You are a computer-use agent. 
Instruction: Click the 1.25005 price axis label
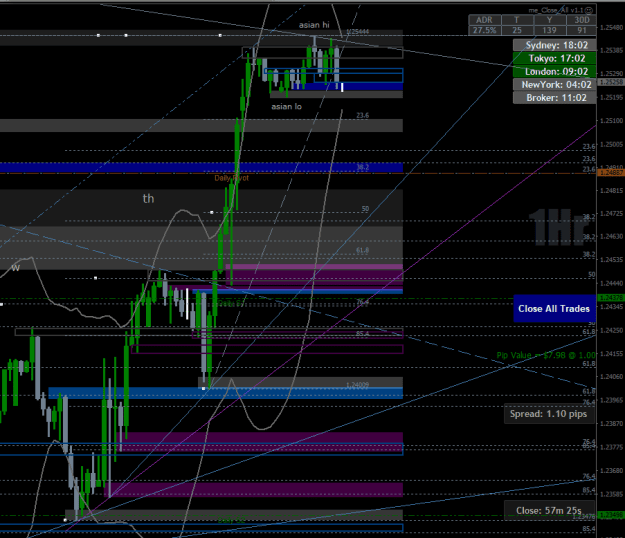pos(611,144)
